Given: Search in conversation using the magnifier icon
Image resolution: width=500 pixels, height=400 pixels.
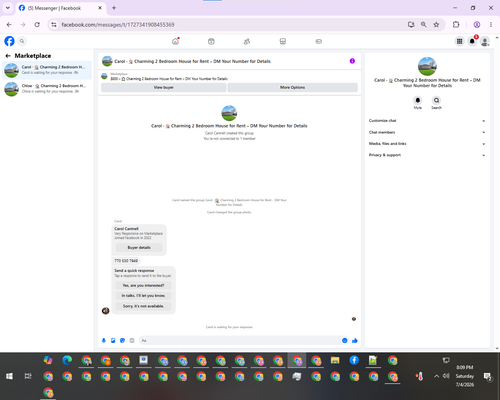Looking at the screenshot, I should [436, 100].
